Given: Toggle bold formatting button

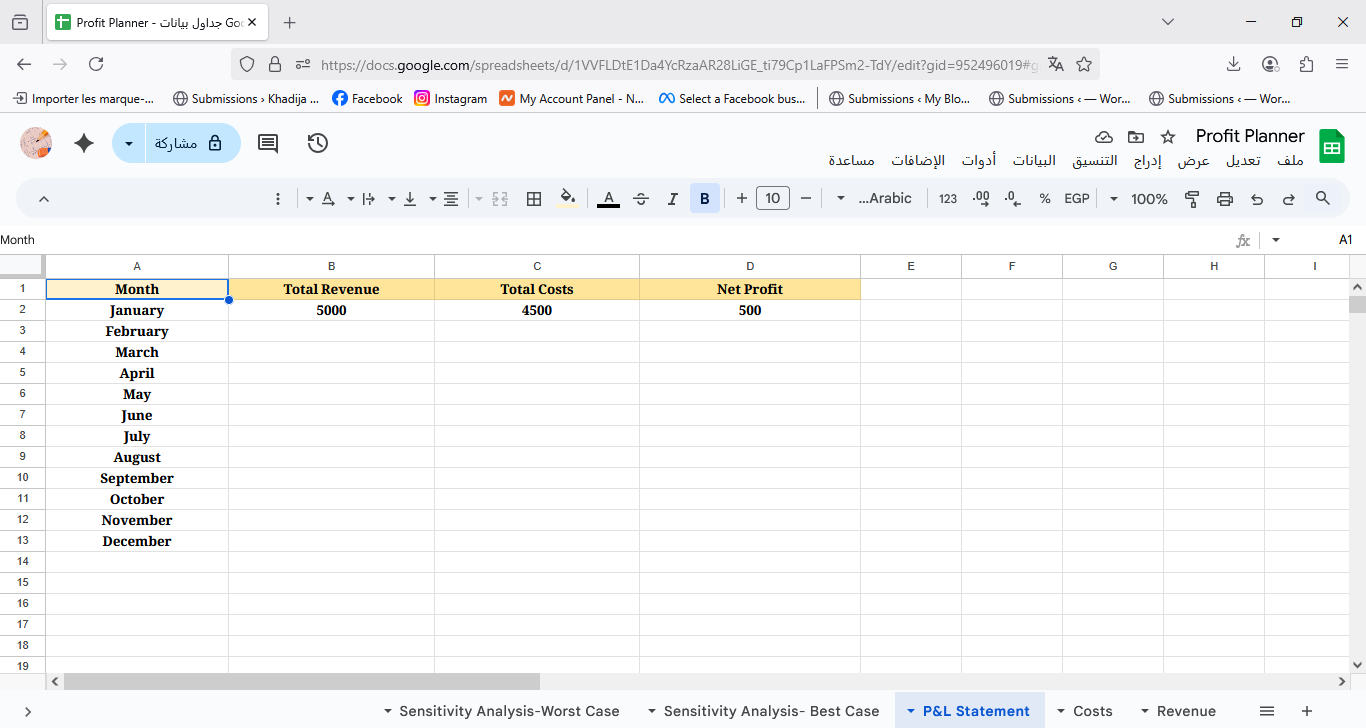Looking at the screenshot, I should pyautogui.click(x=704, y=199).
